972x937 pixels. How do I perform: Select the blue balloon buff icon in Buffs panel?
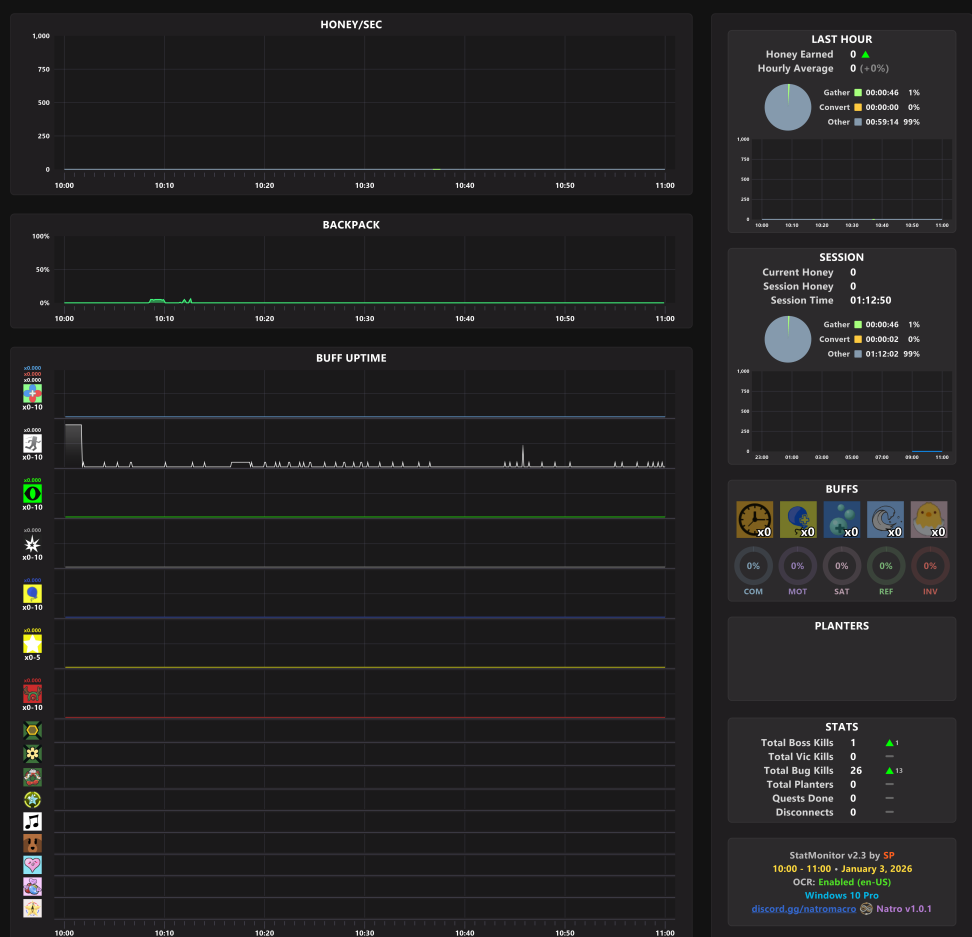[x=798, y=519]
